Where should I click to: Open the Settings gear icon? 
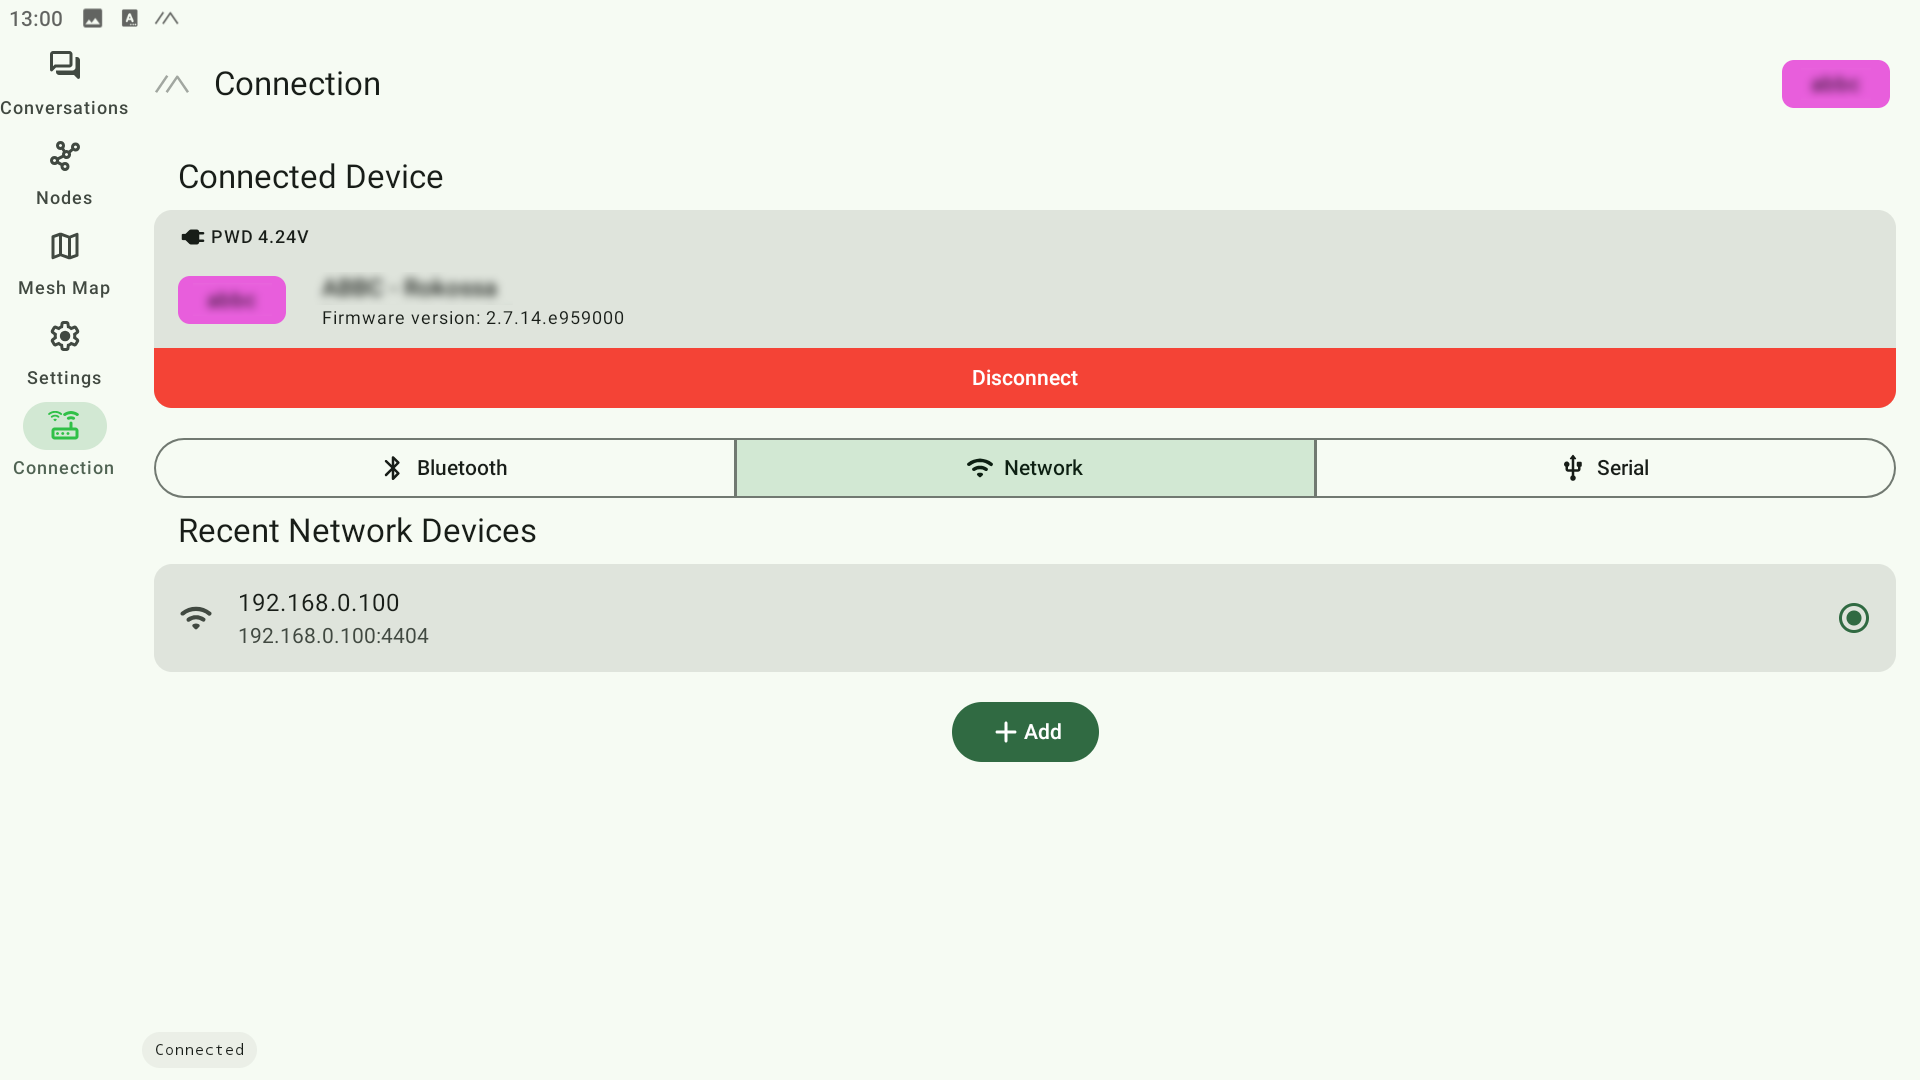tap(65, 336)
